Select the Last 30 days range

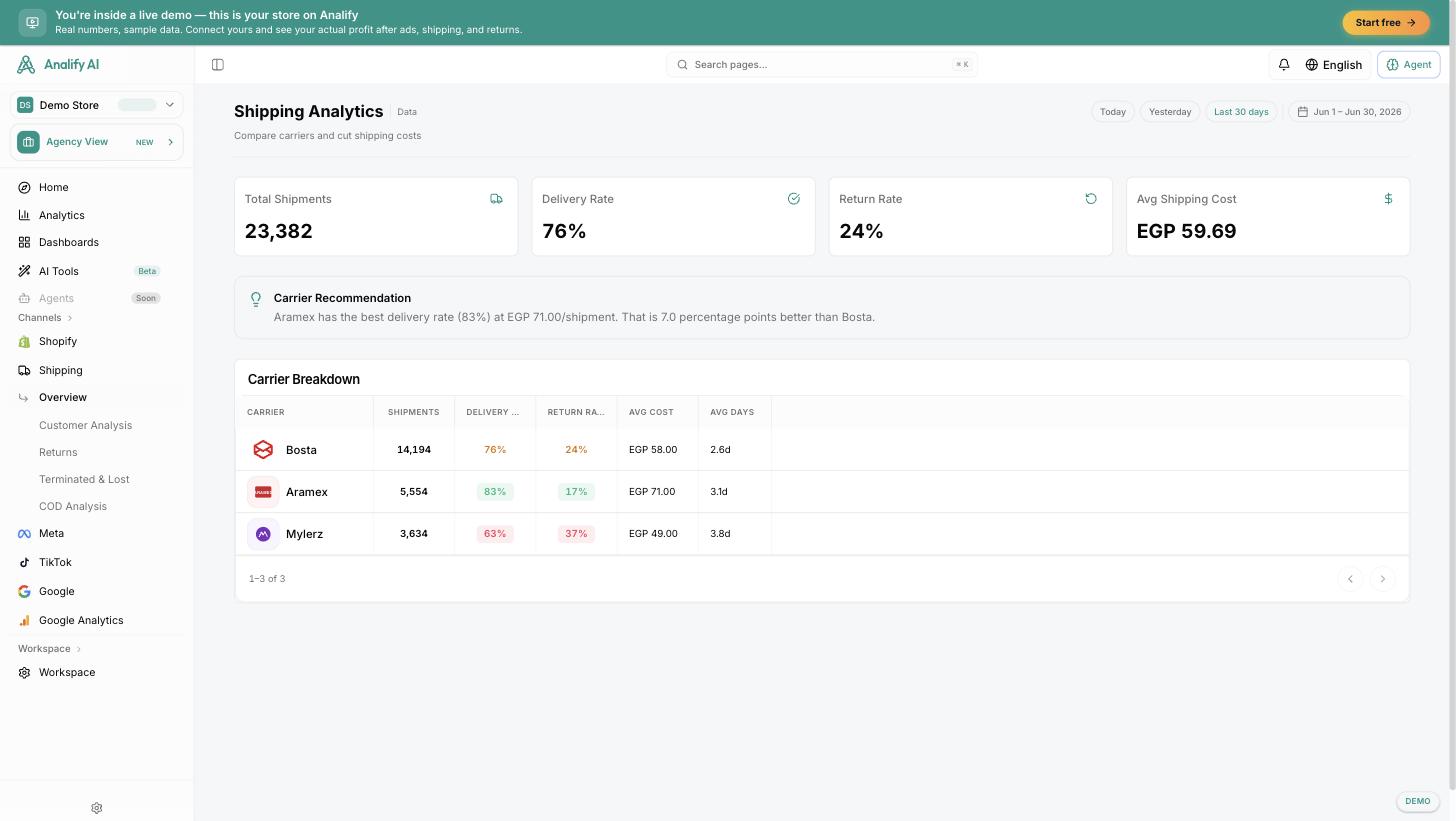pos(1241,112)
